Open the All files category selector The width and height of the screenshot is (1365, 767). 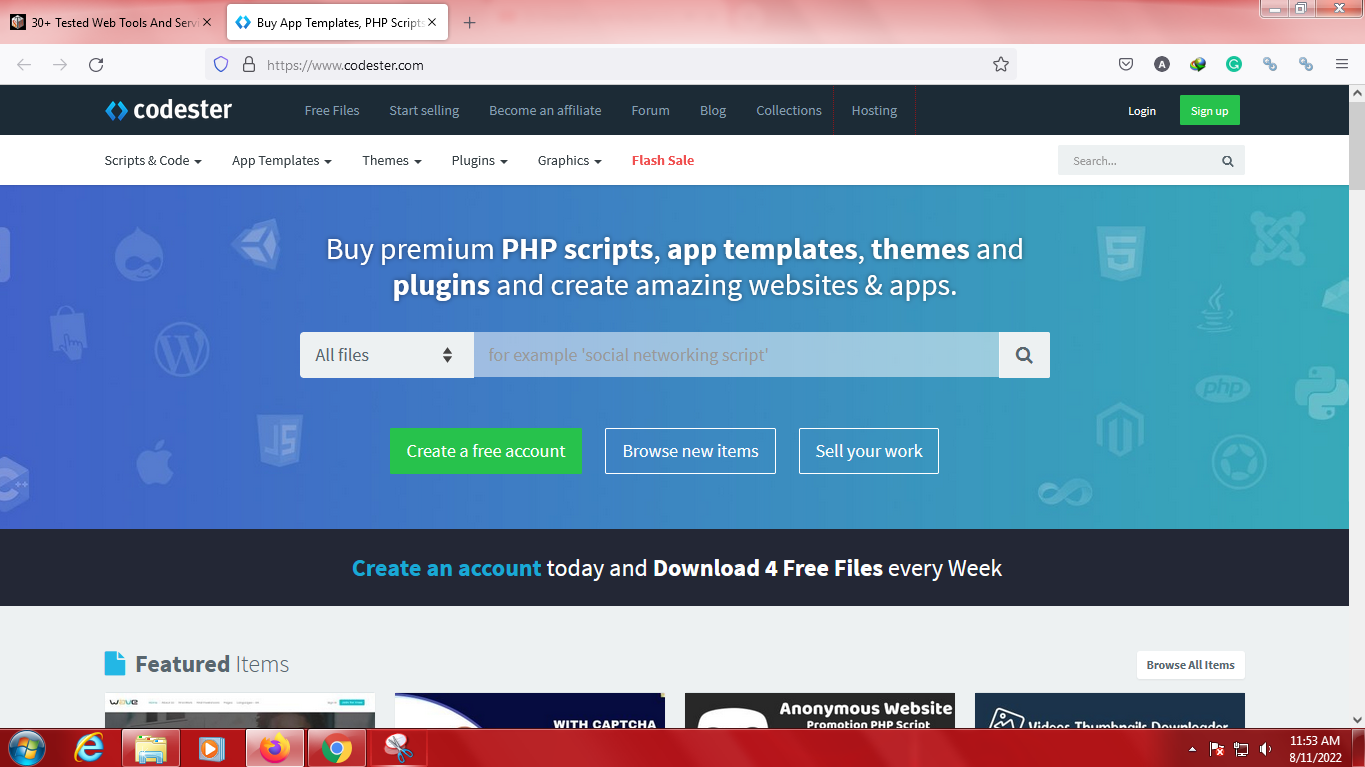[x=387, y=355]
